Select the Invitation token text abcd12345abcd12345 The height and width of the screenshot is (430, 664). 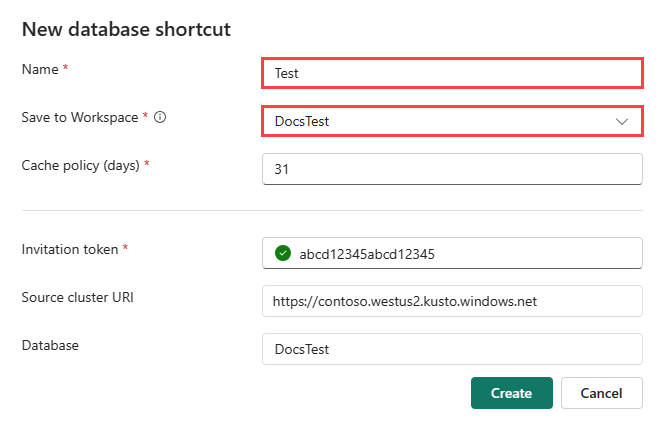pos(367,254)
